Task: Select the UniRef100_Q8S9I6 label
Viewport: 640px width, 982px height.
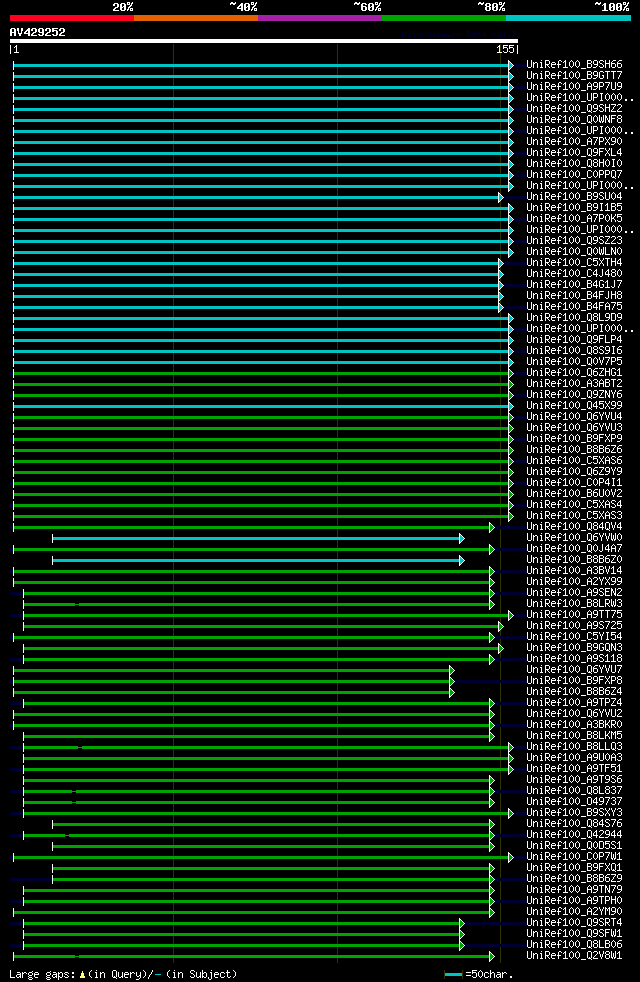Action: [x=574, y=351]
